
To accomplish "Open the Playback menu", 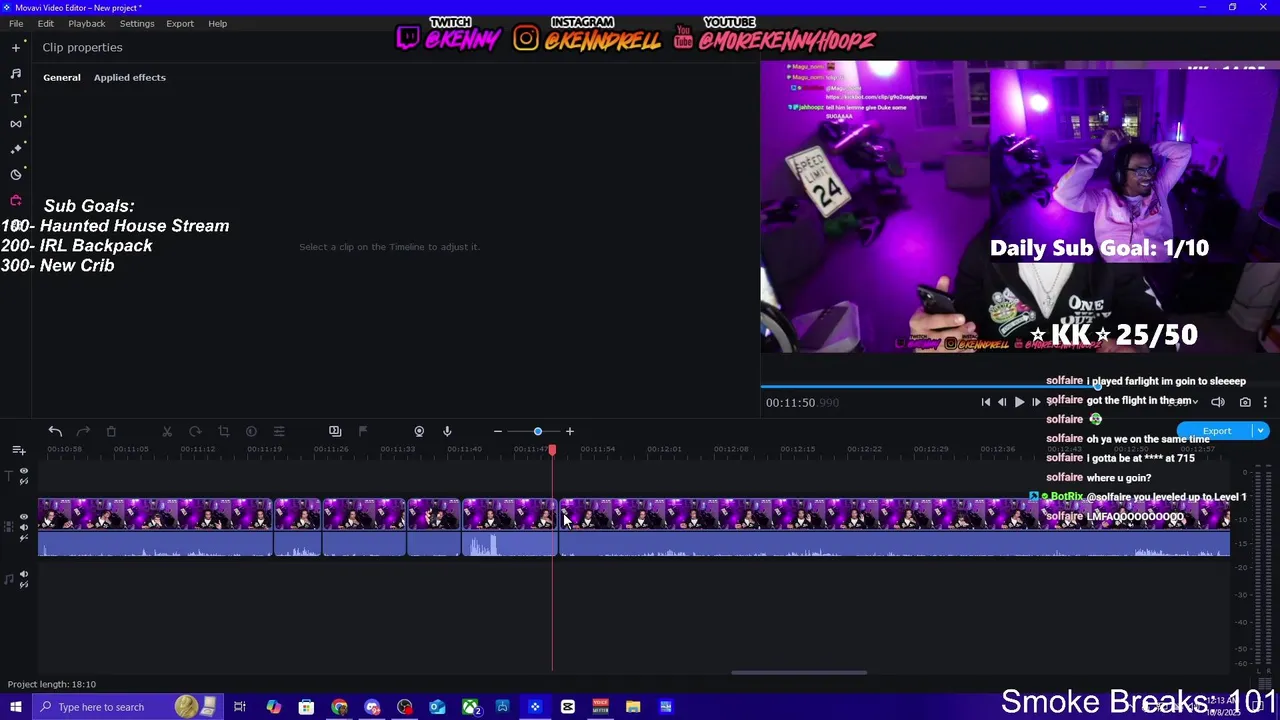I will [87, 23].
